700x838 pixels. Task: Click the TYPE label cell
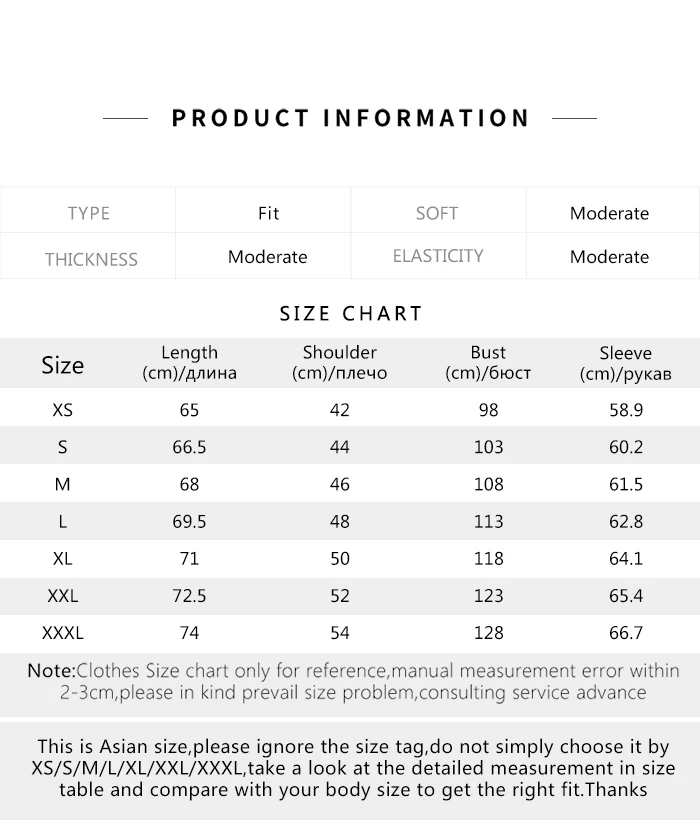pos(88,213)
